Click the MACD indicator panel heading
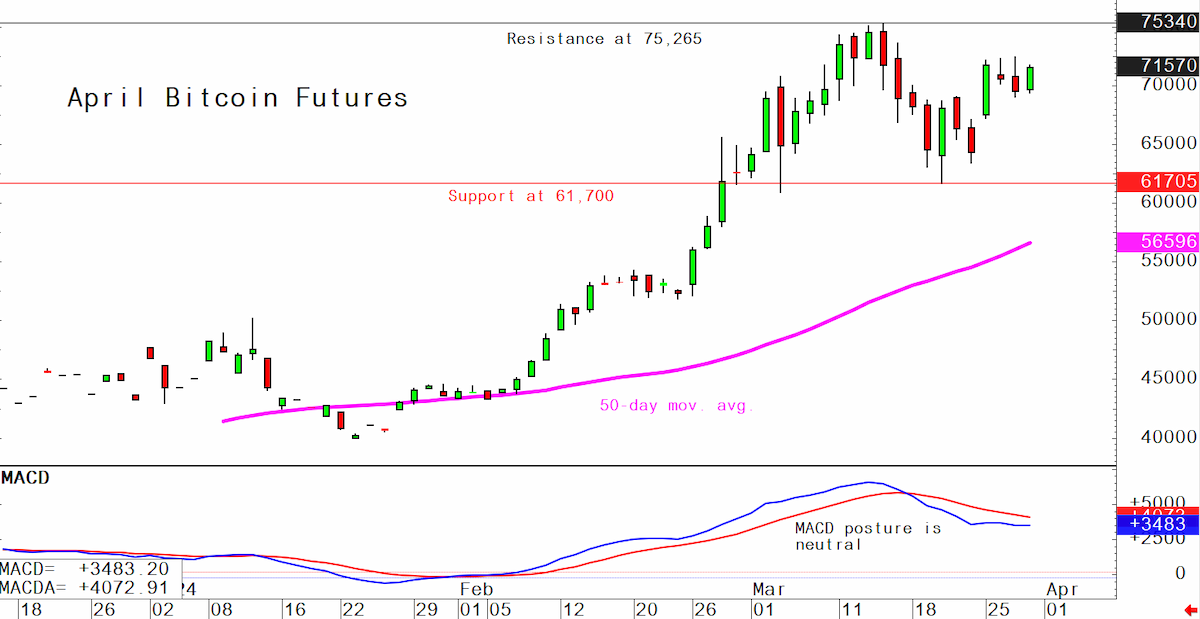This screenshot has height=619, width=1200. [25, 478]
